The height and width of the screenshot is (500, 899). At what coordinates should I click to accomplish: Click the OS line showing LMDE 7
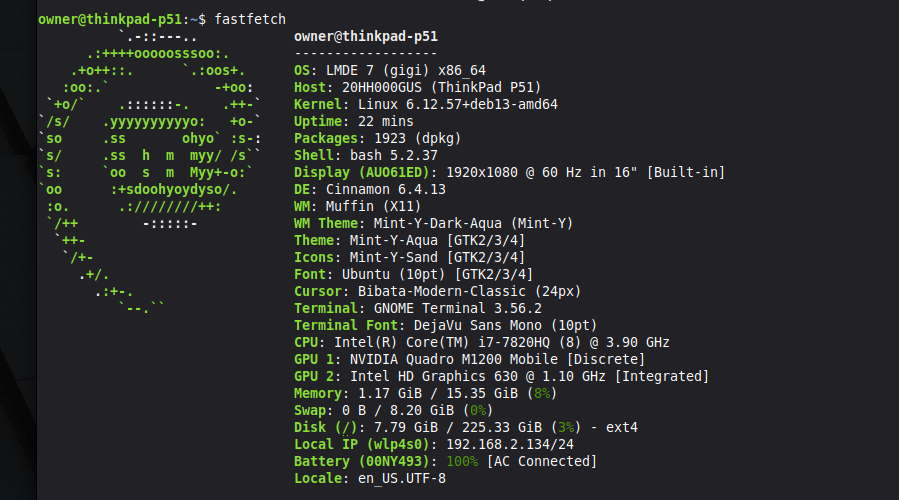pos(390,70)
